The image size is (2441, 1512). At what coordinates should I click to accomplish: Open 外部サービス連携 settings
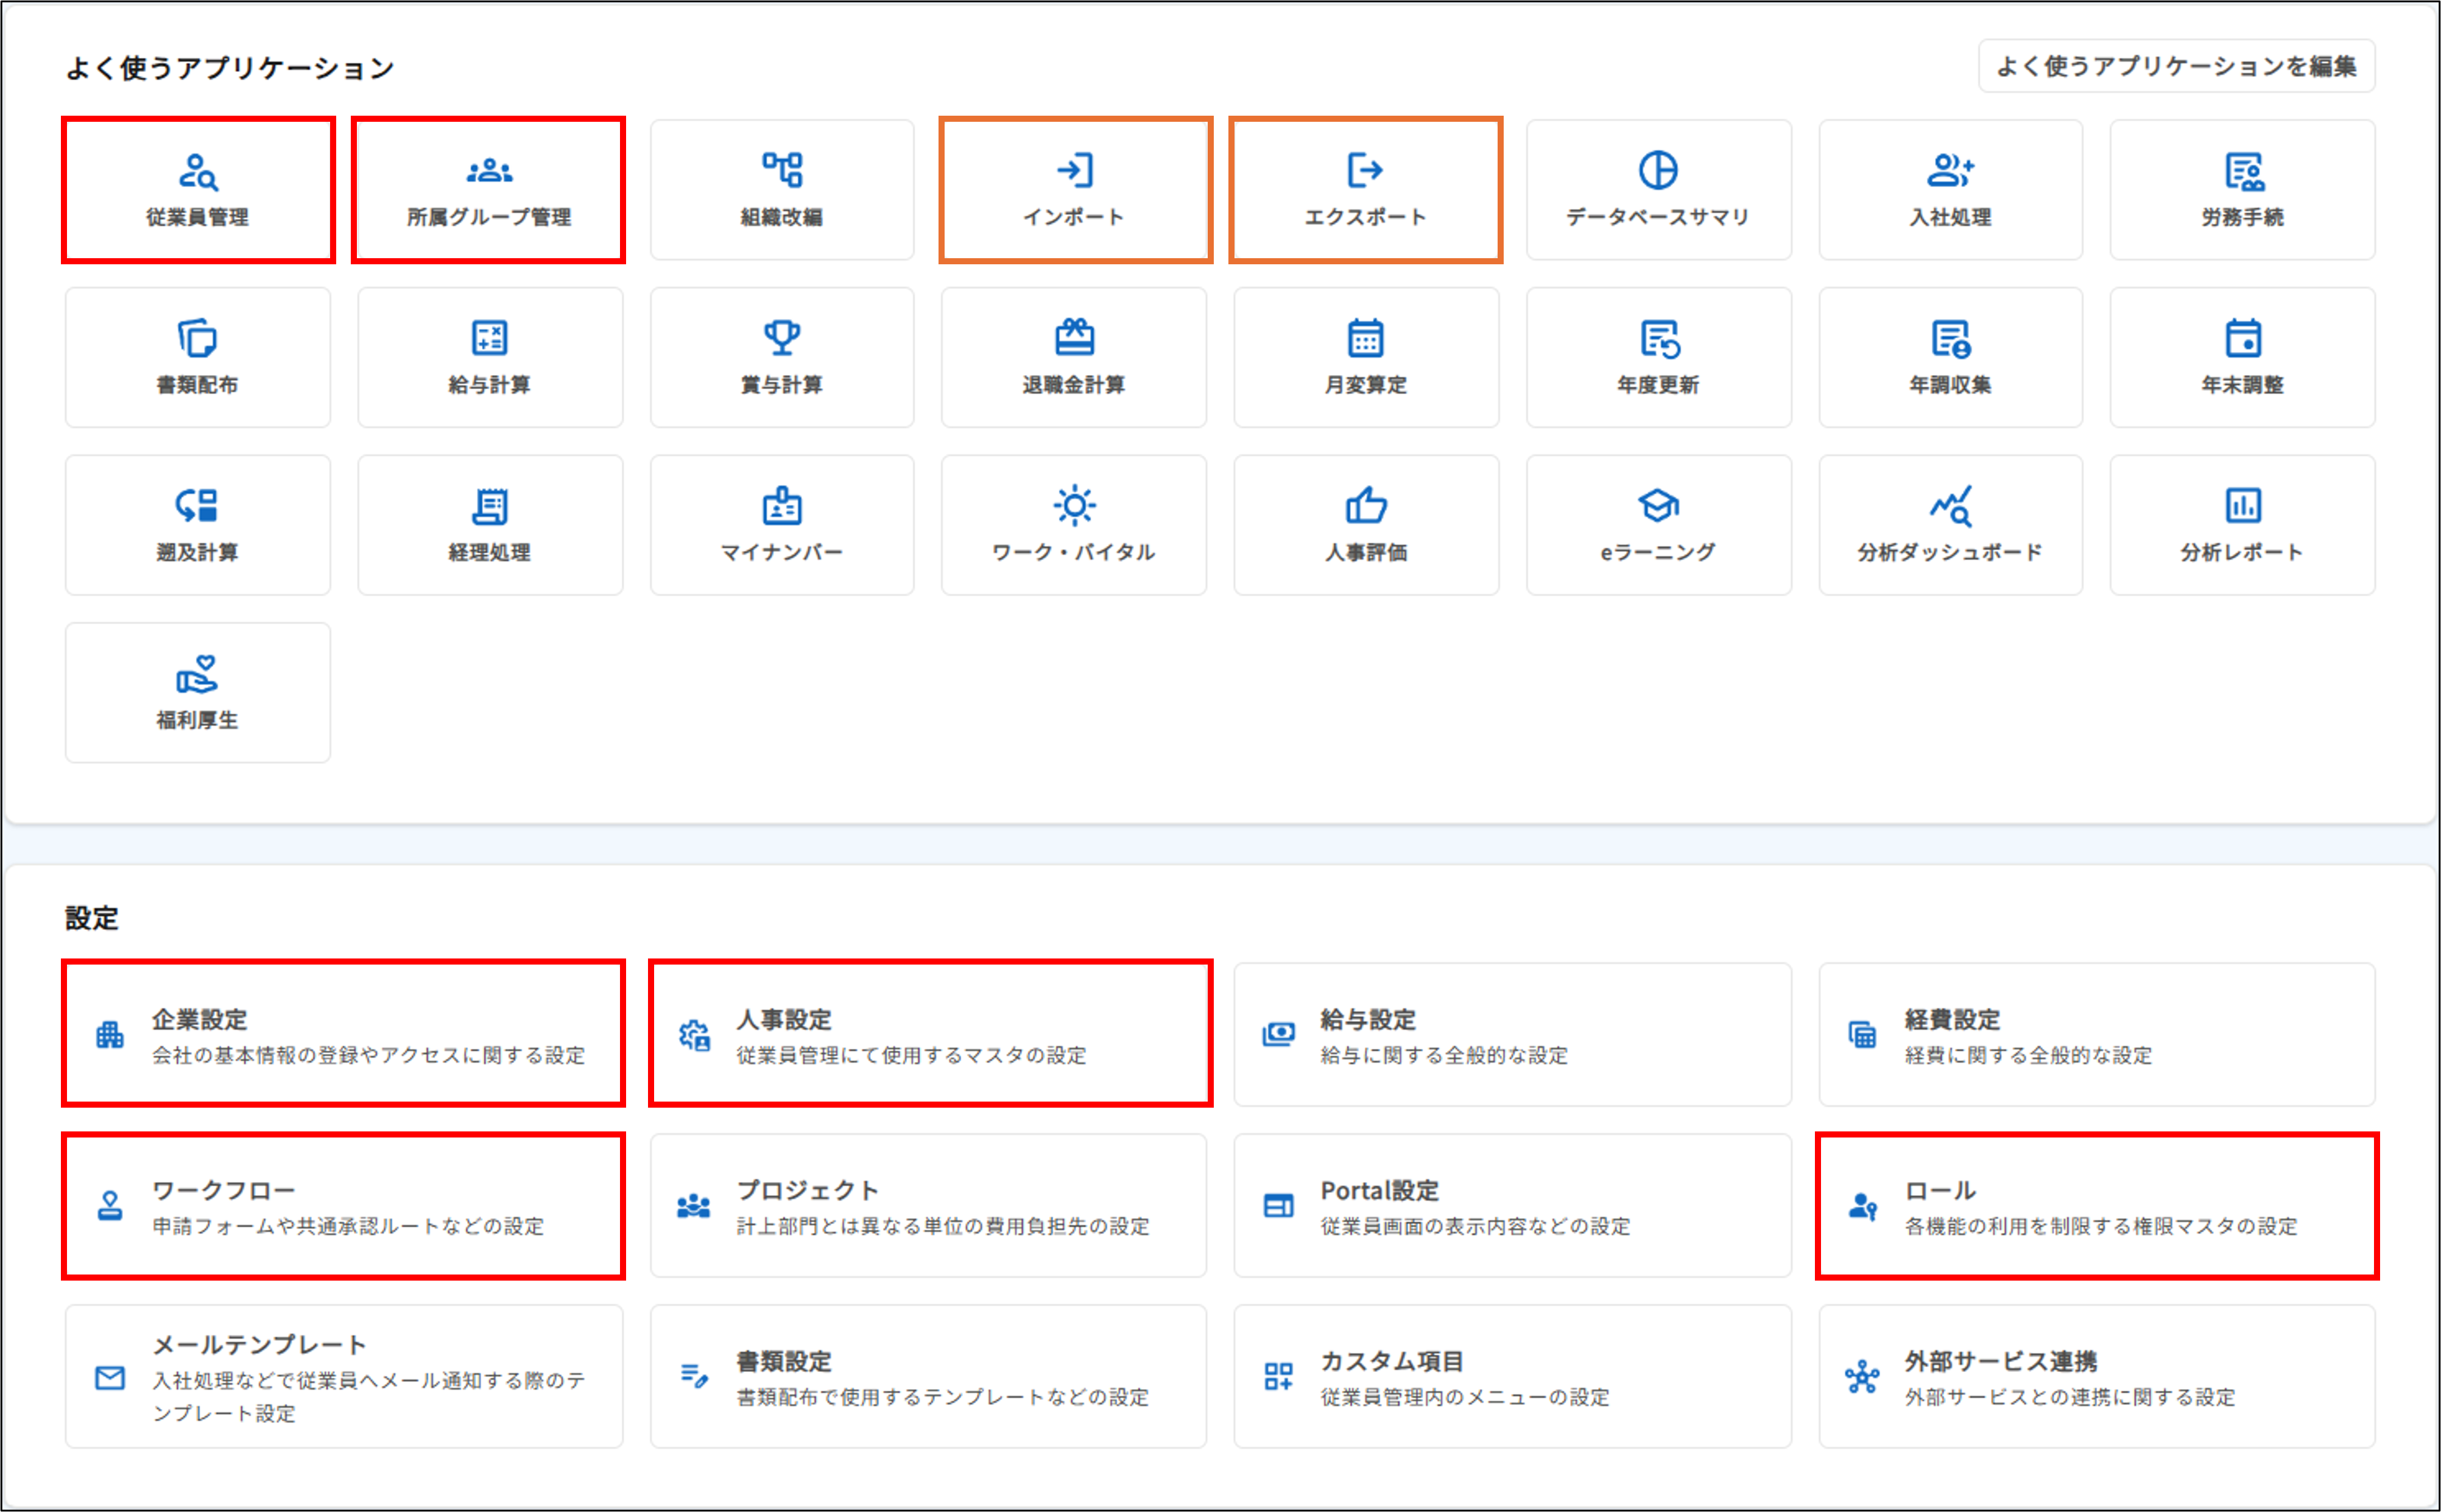(2096, 1376)
